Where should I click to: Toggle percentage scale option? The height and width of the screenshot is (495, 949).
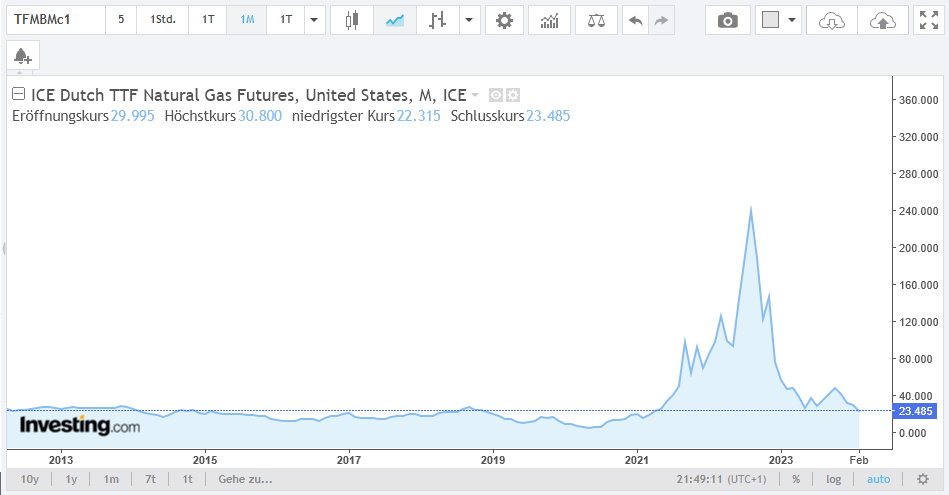tap(796, 479)
